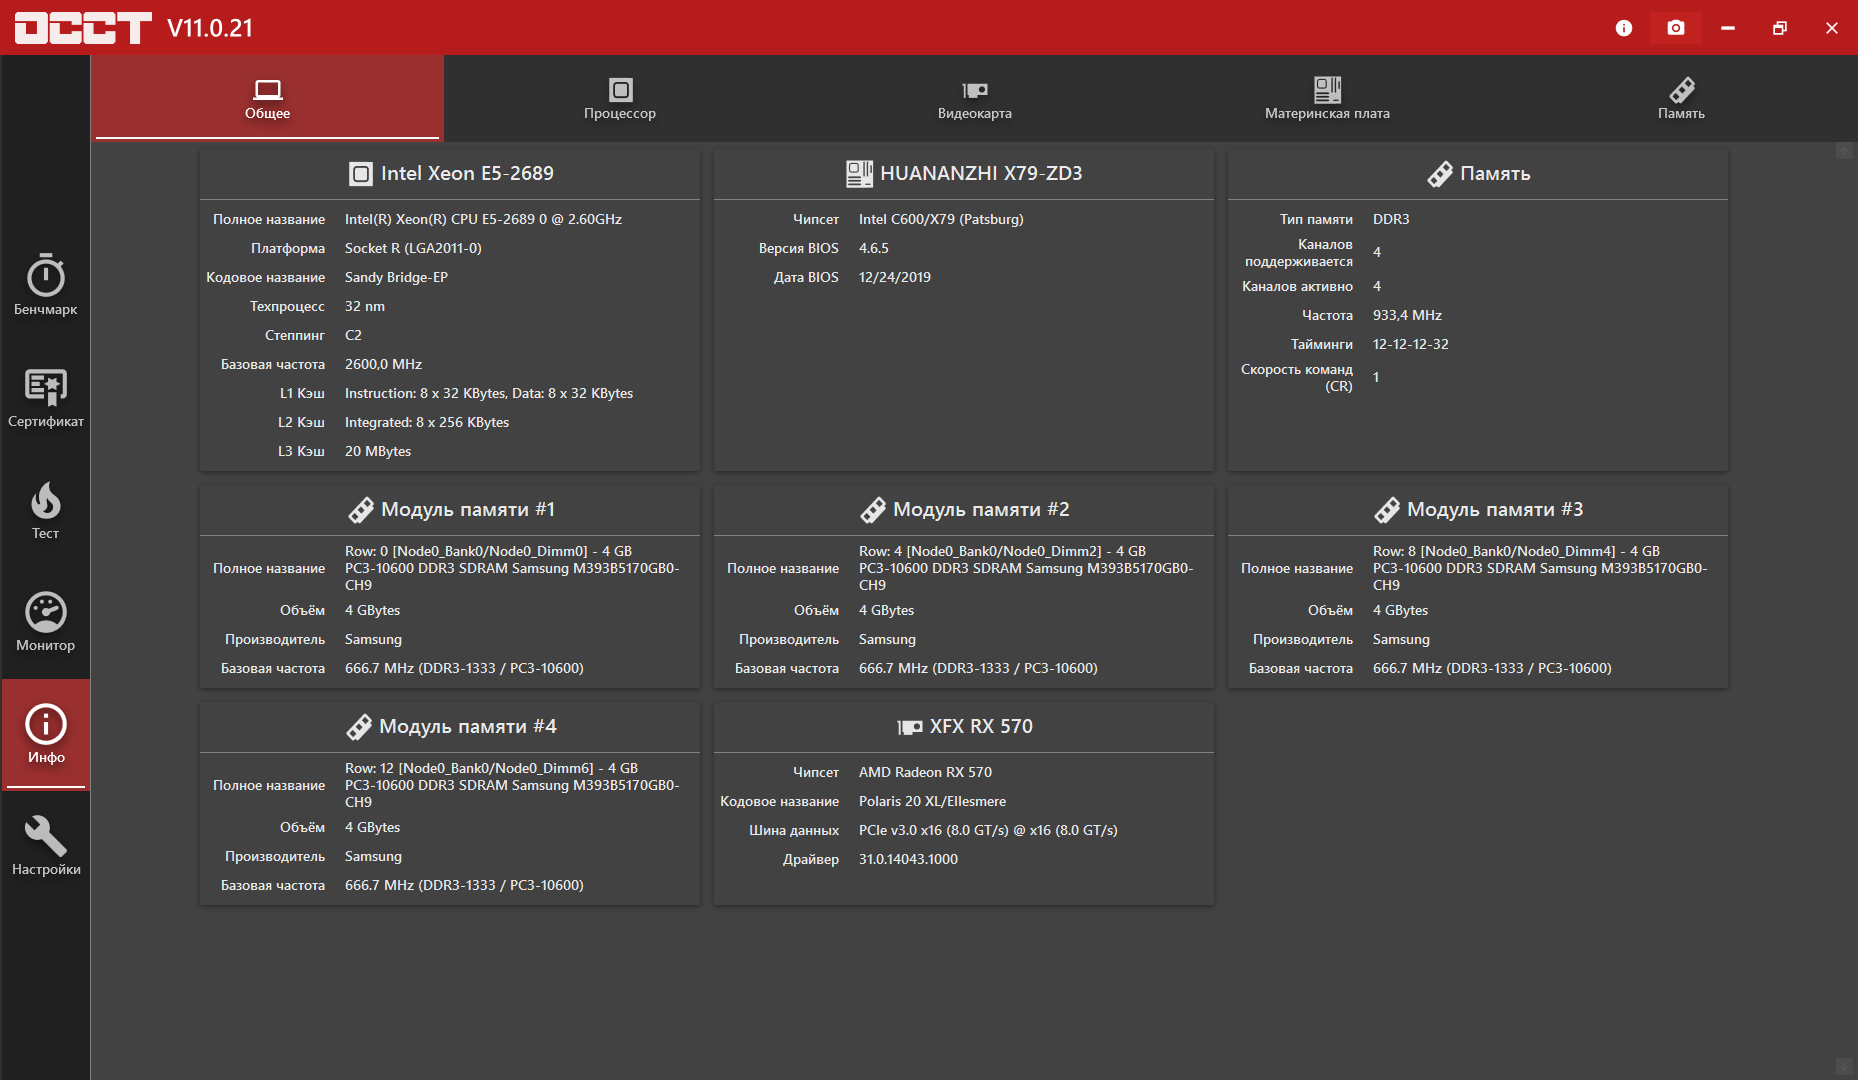Click the BIOS date value '12/24/2019'
This screenshot has height=1080, width=1858.
[895, 277]
